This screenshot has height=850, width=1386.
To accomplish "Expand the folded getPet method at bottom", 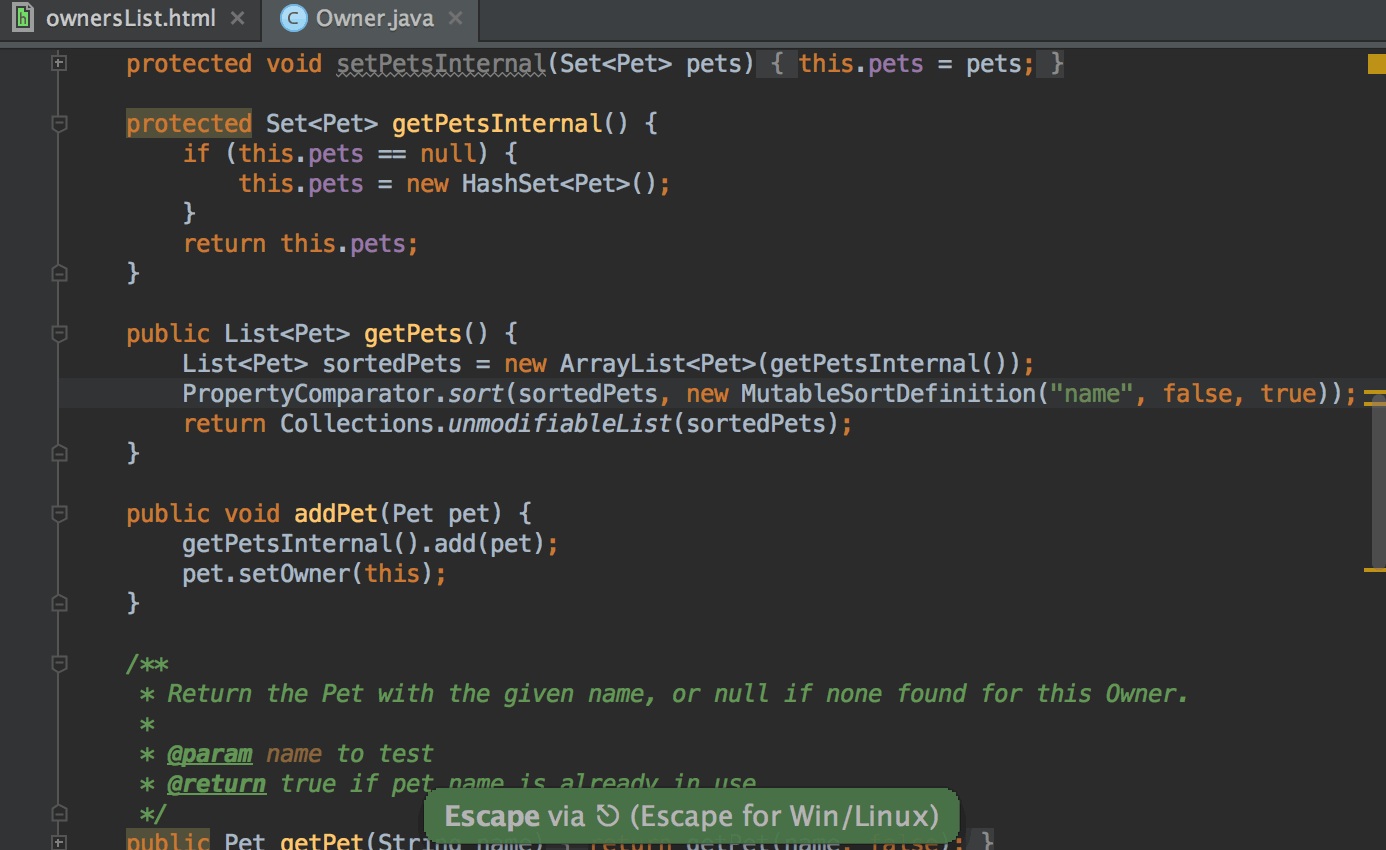I will click(x=59, y=842).
